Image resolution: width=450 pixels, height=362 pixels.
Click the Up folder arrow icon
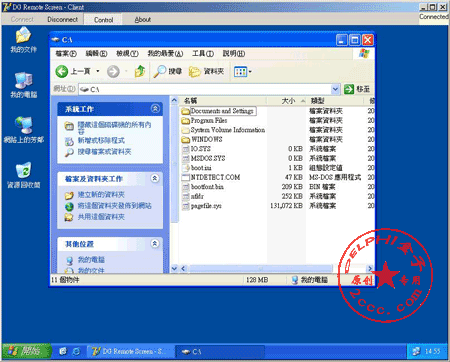pos(140,71)
